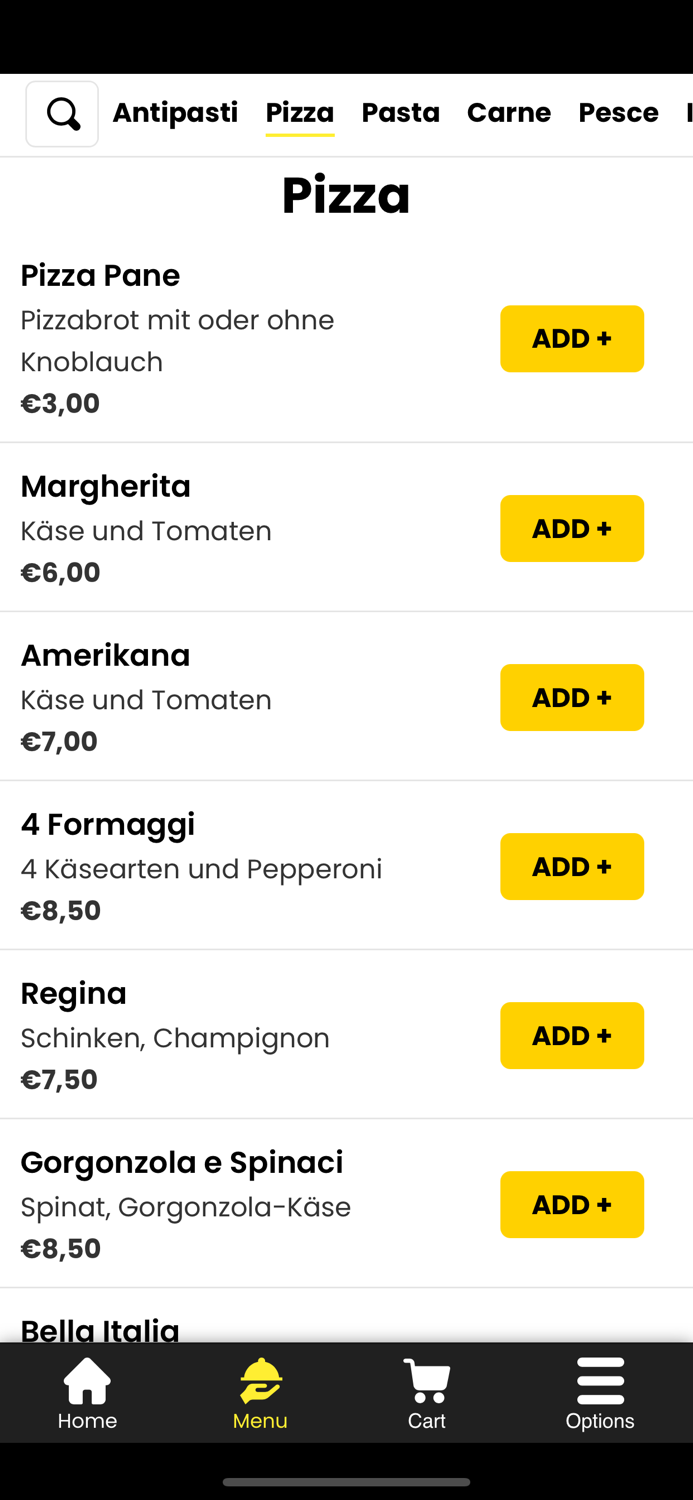
Task: Tap the Gorgonzola e Spinaci title
Action: click(x=181, y=1162)
